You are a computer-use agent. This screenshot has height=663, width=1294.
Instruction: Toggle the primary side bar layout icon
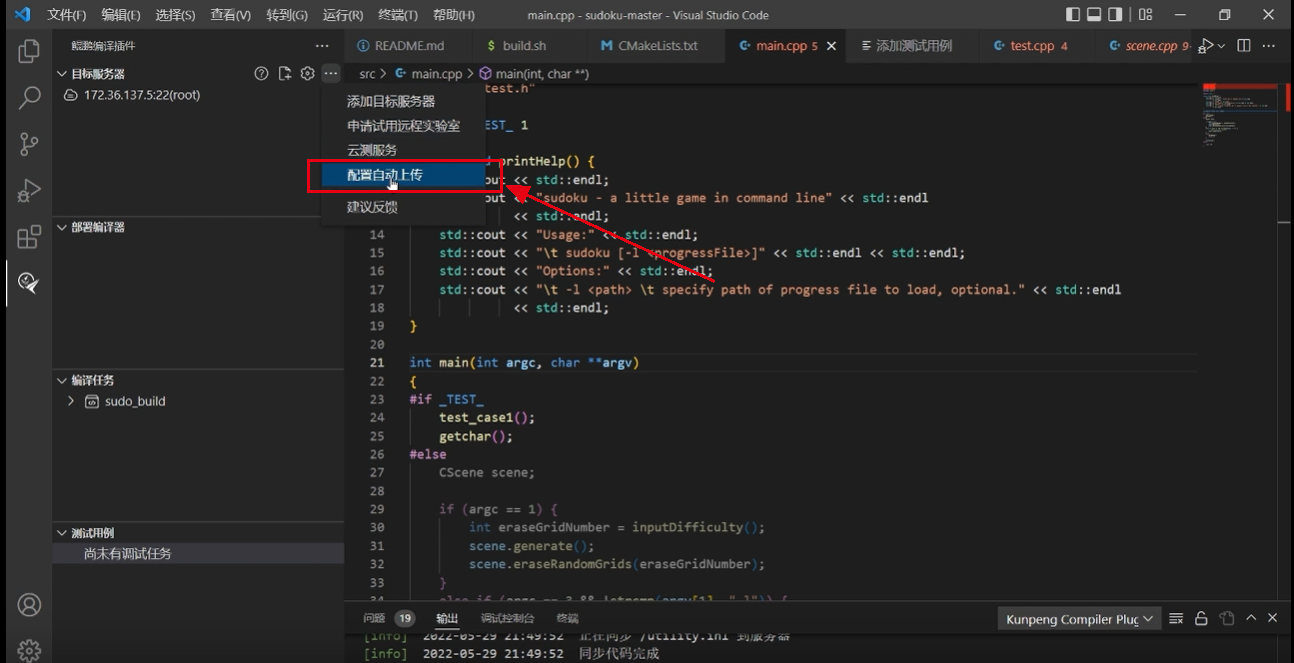pyautogui.click(x=1073, y=15)
